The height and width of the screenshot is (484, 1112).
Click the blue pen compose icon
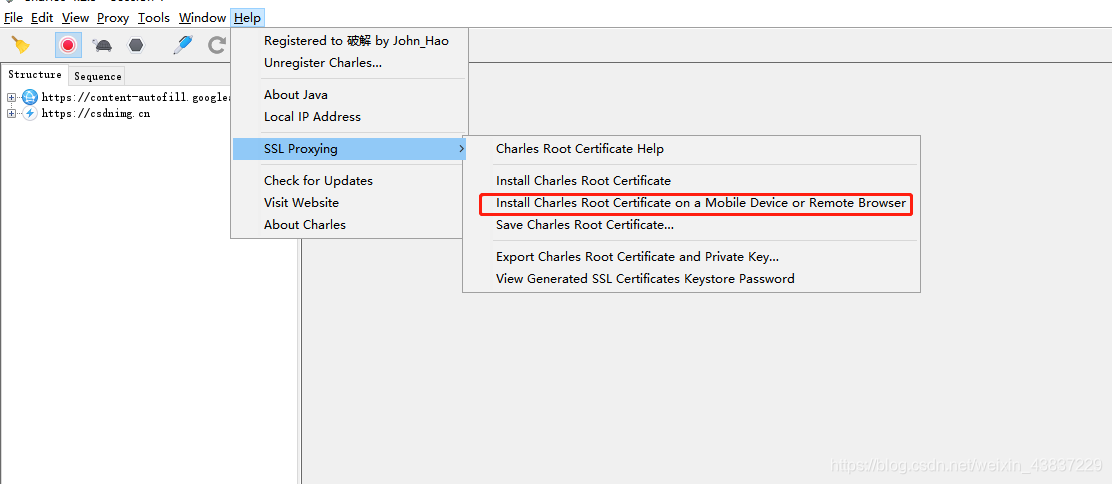(183, 45)
